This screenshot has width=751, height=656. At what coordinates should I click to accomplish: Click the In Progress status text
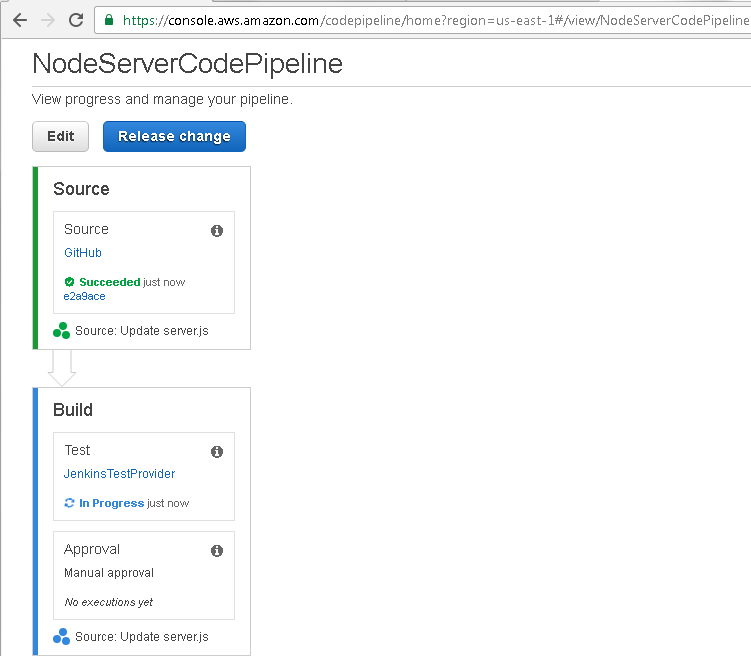coord(112,503)
